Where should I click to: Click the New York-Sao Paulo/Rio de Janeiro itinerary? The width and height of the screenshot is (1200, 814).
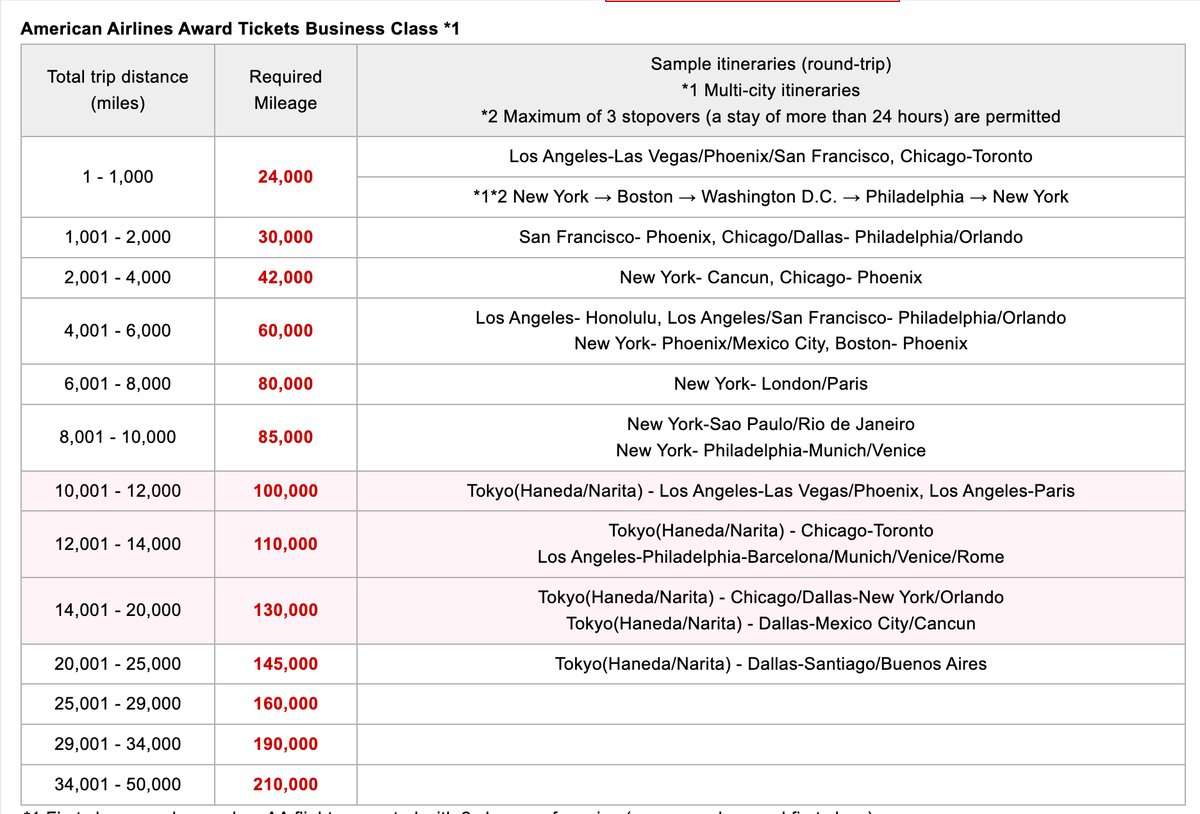point(770,424)
